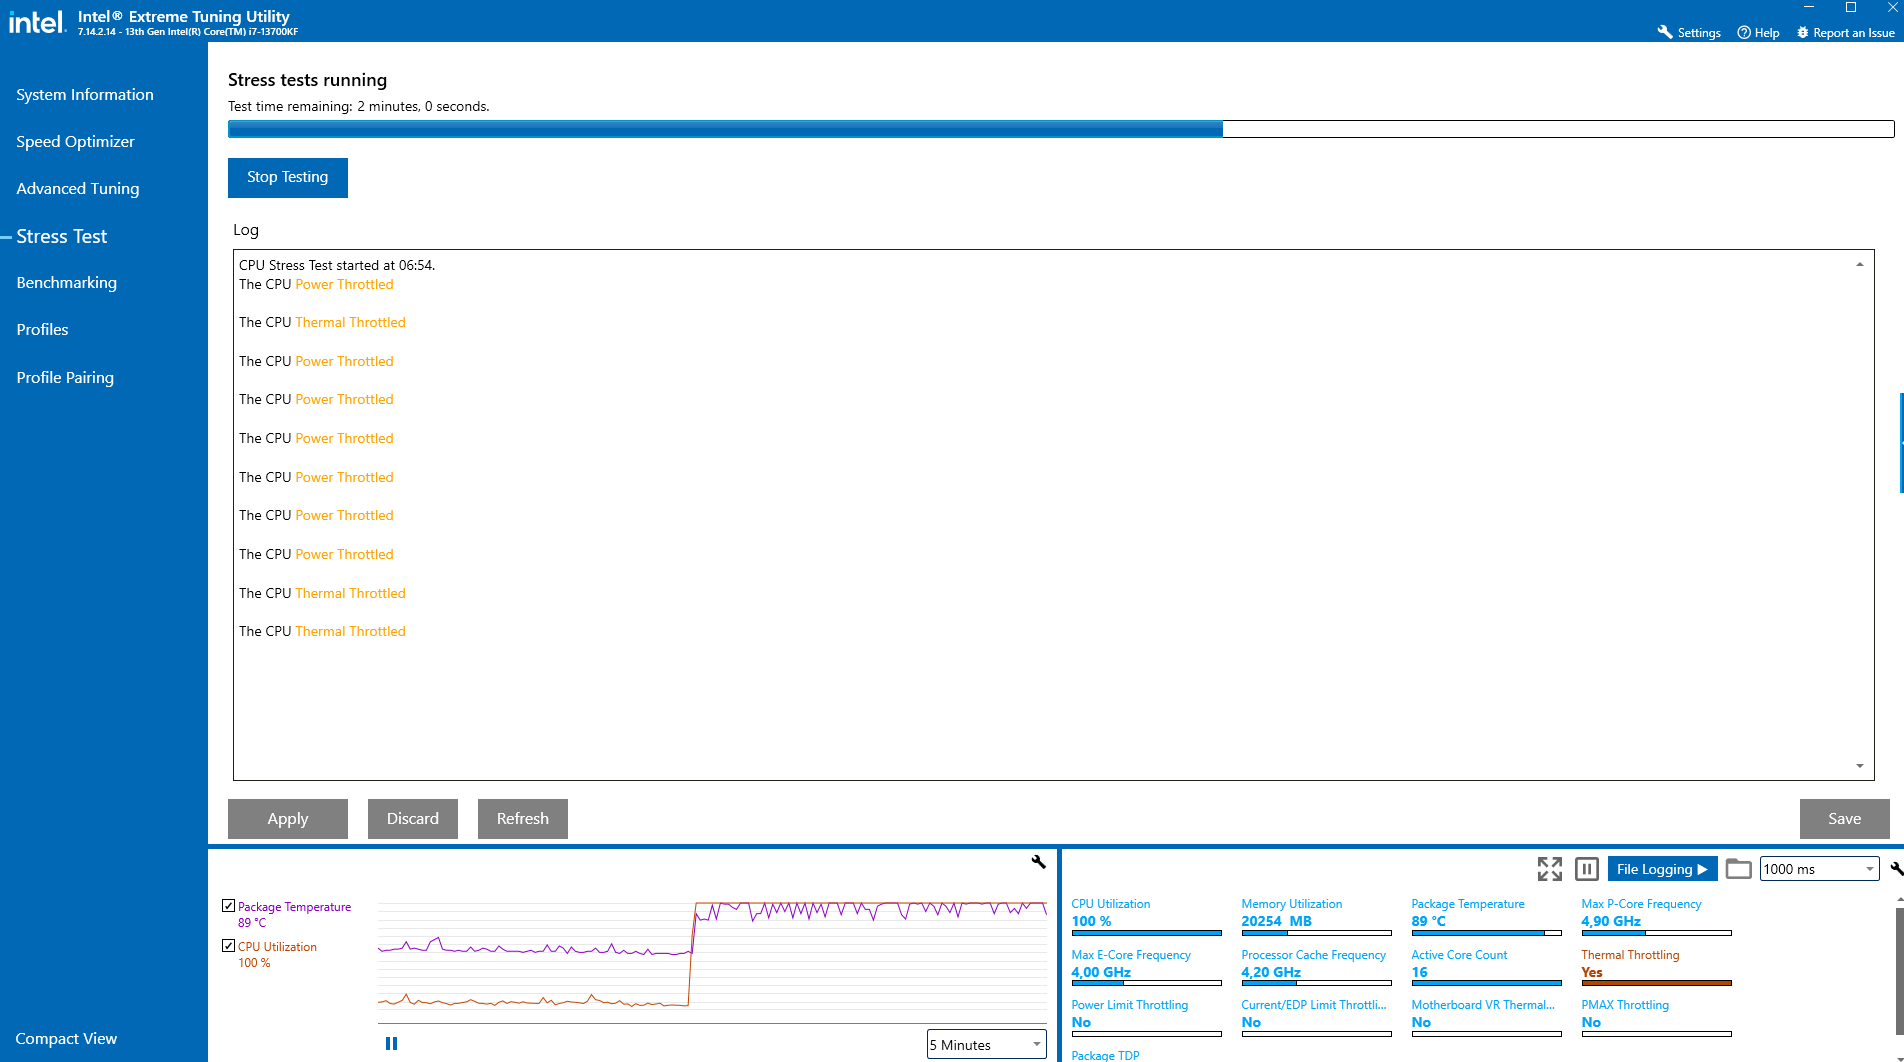Click the Intel logo
This screenshot has height=1062, width=1904.
(37, 22)
